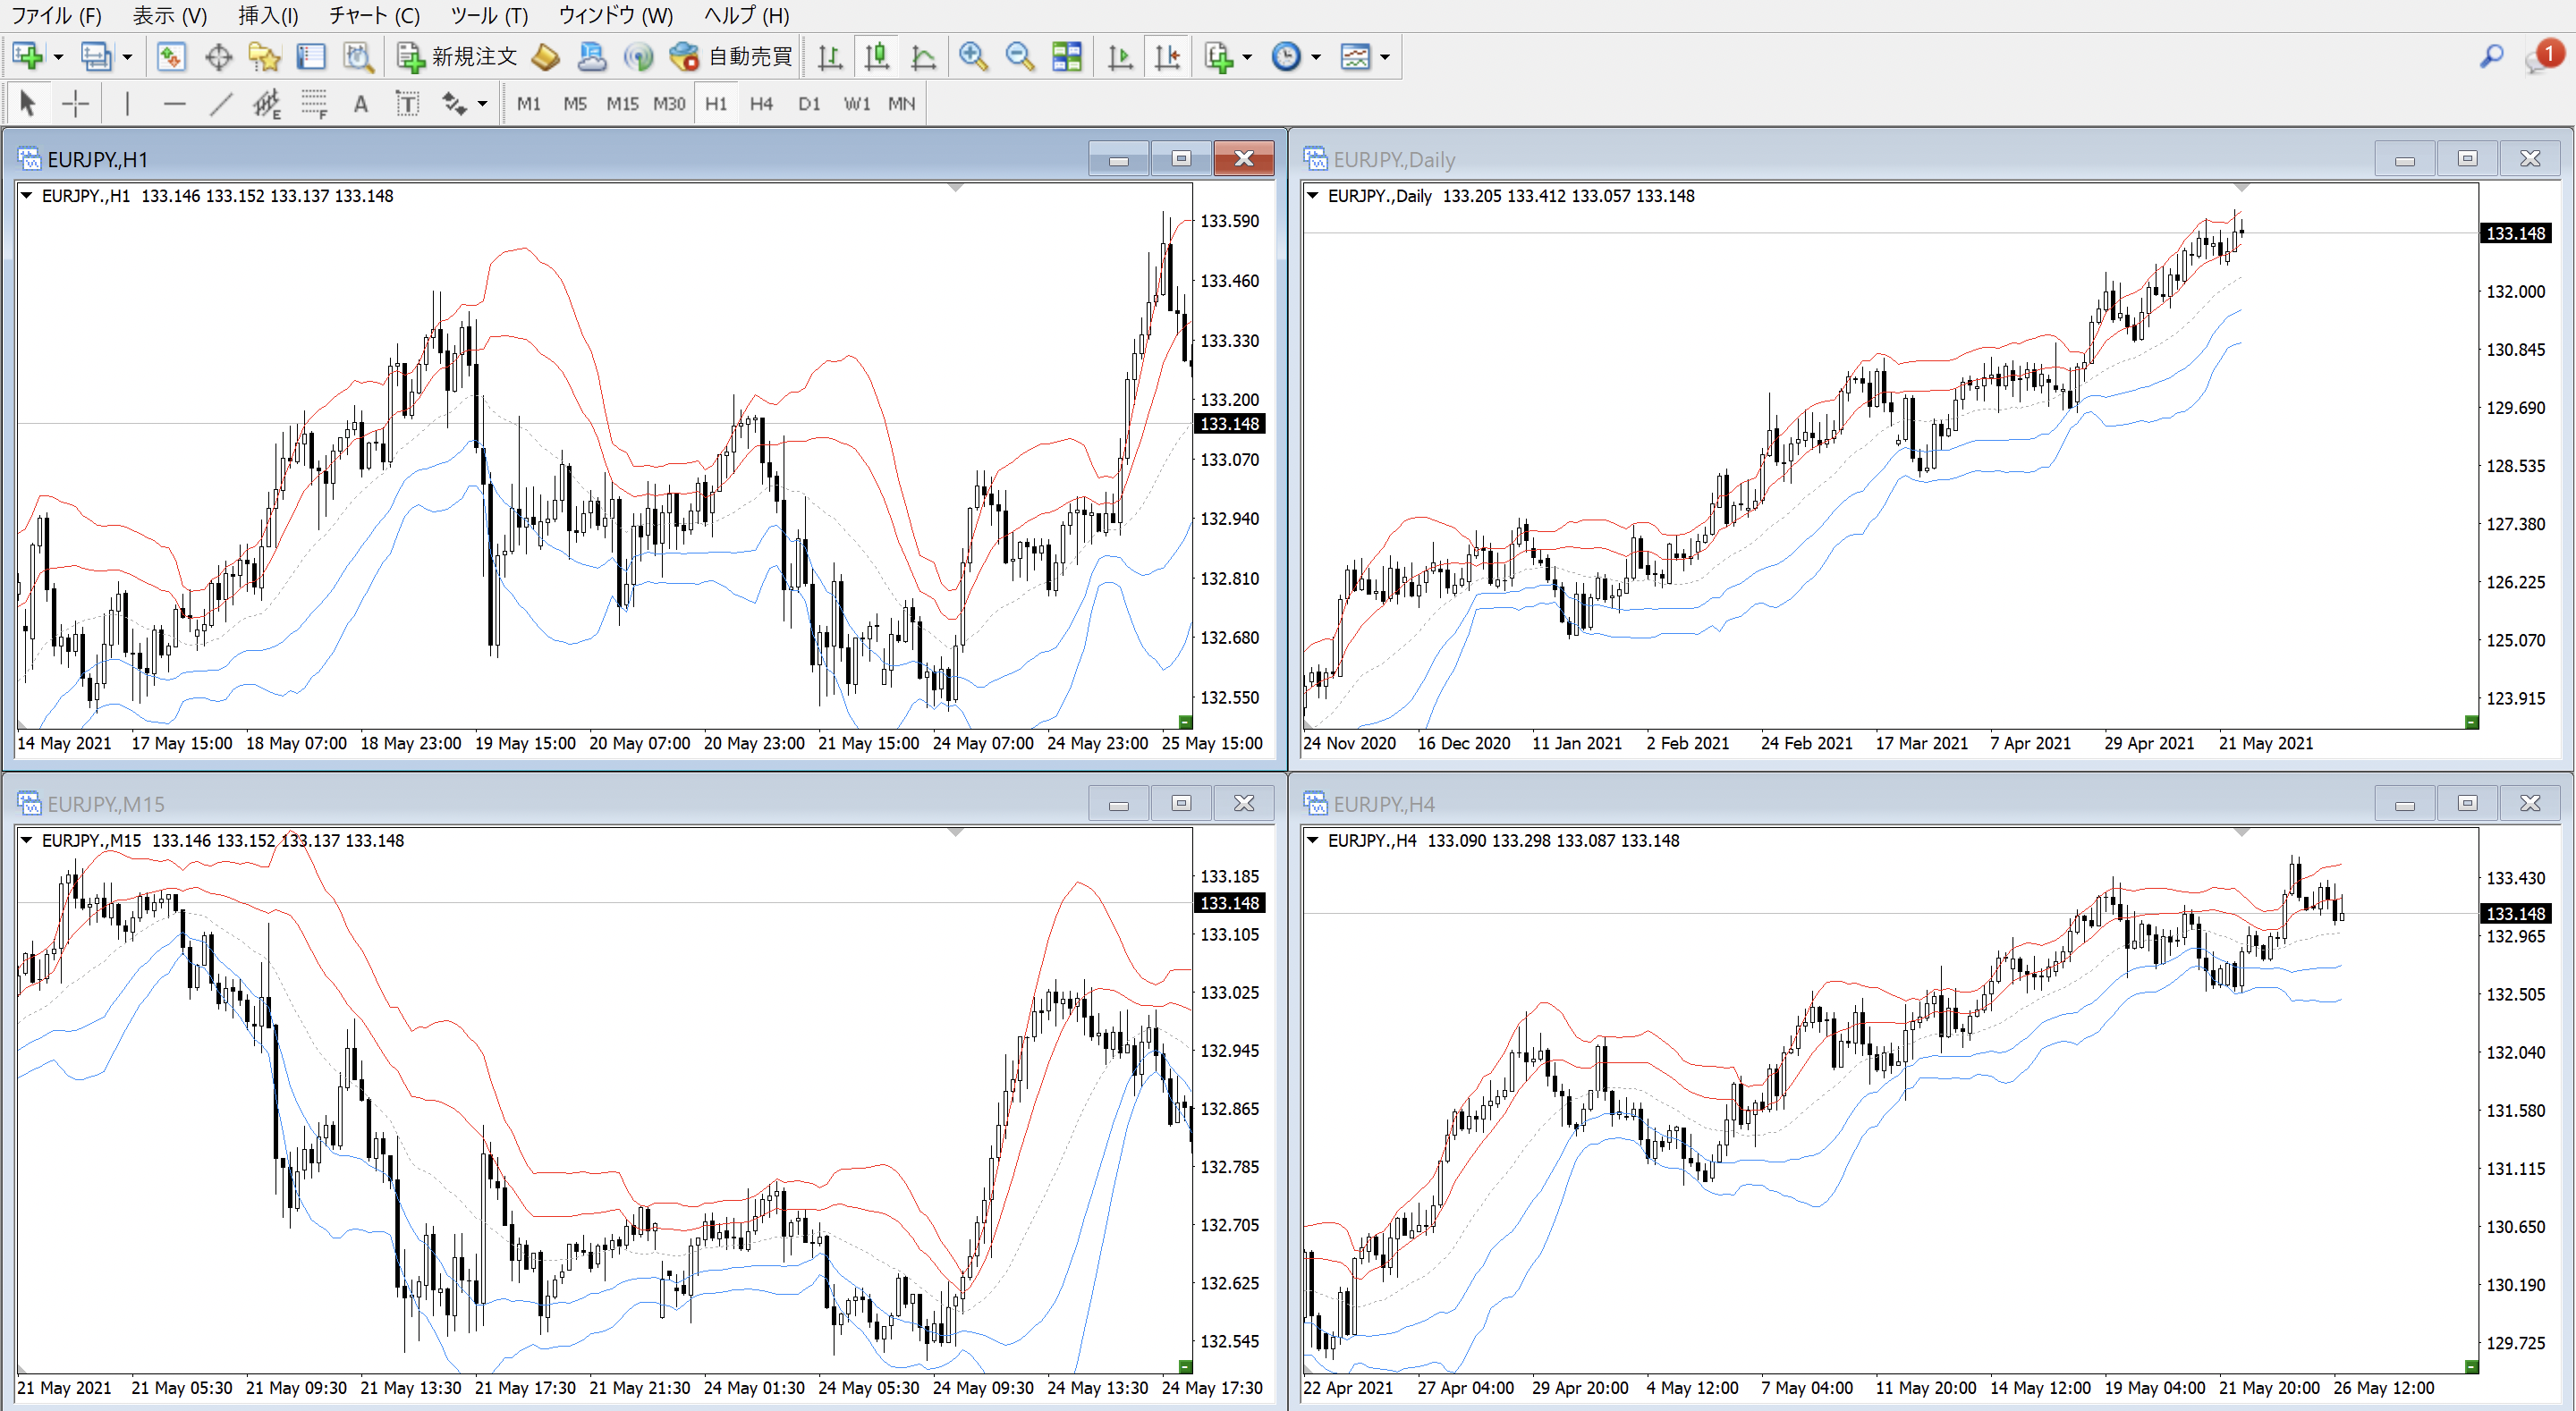Switch timeframe to H4
2576x1411 pixels.
click(x=761, y=104)
